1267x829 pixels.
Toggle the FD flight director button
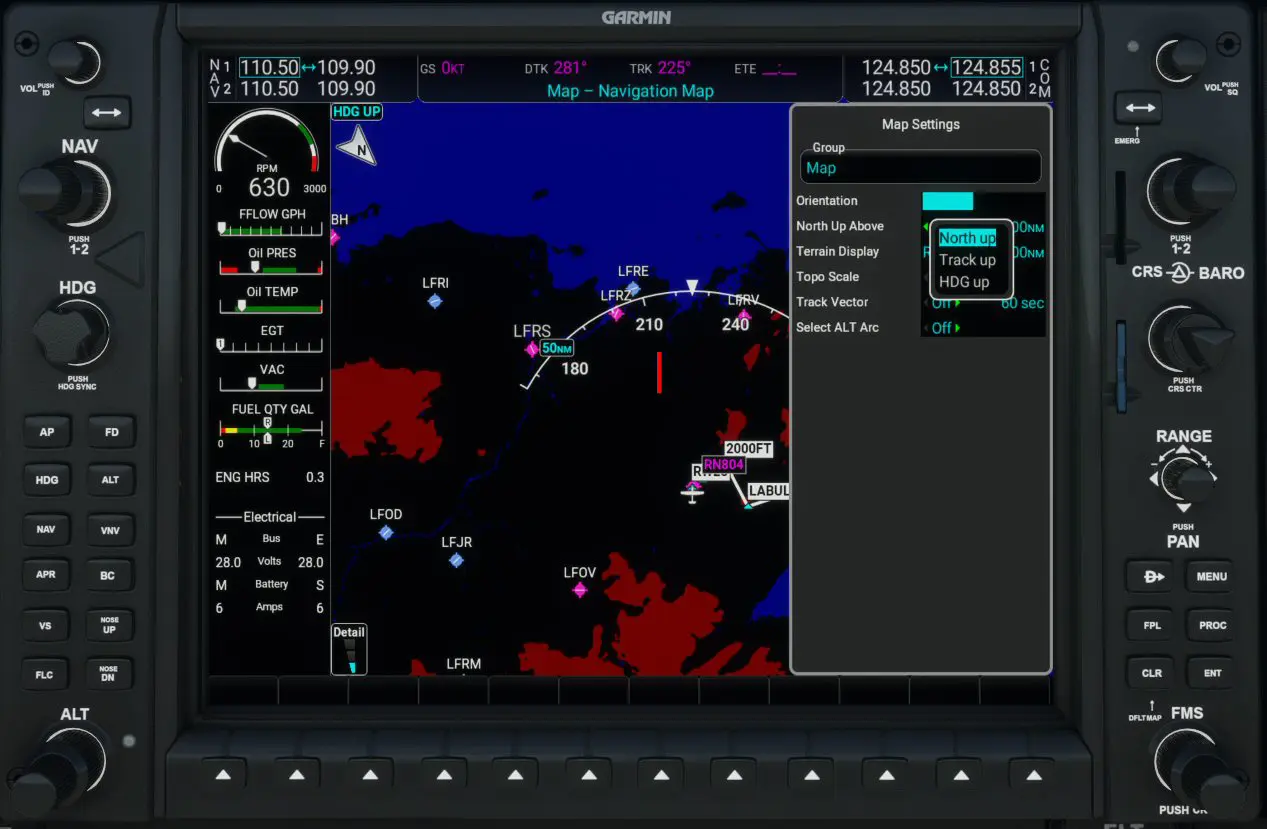111,432
